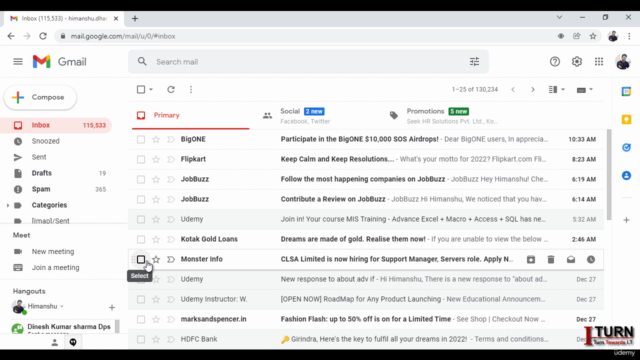Open search options filter icon

tap(474, 62)
